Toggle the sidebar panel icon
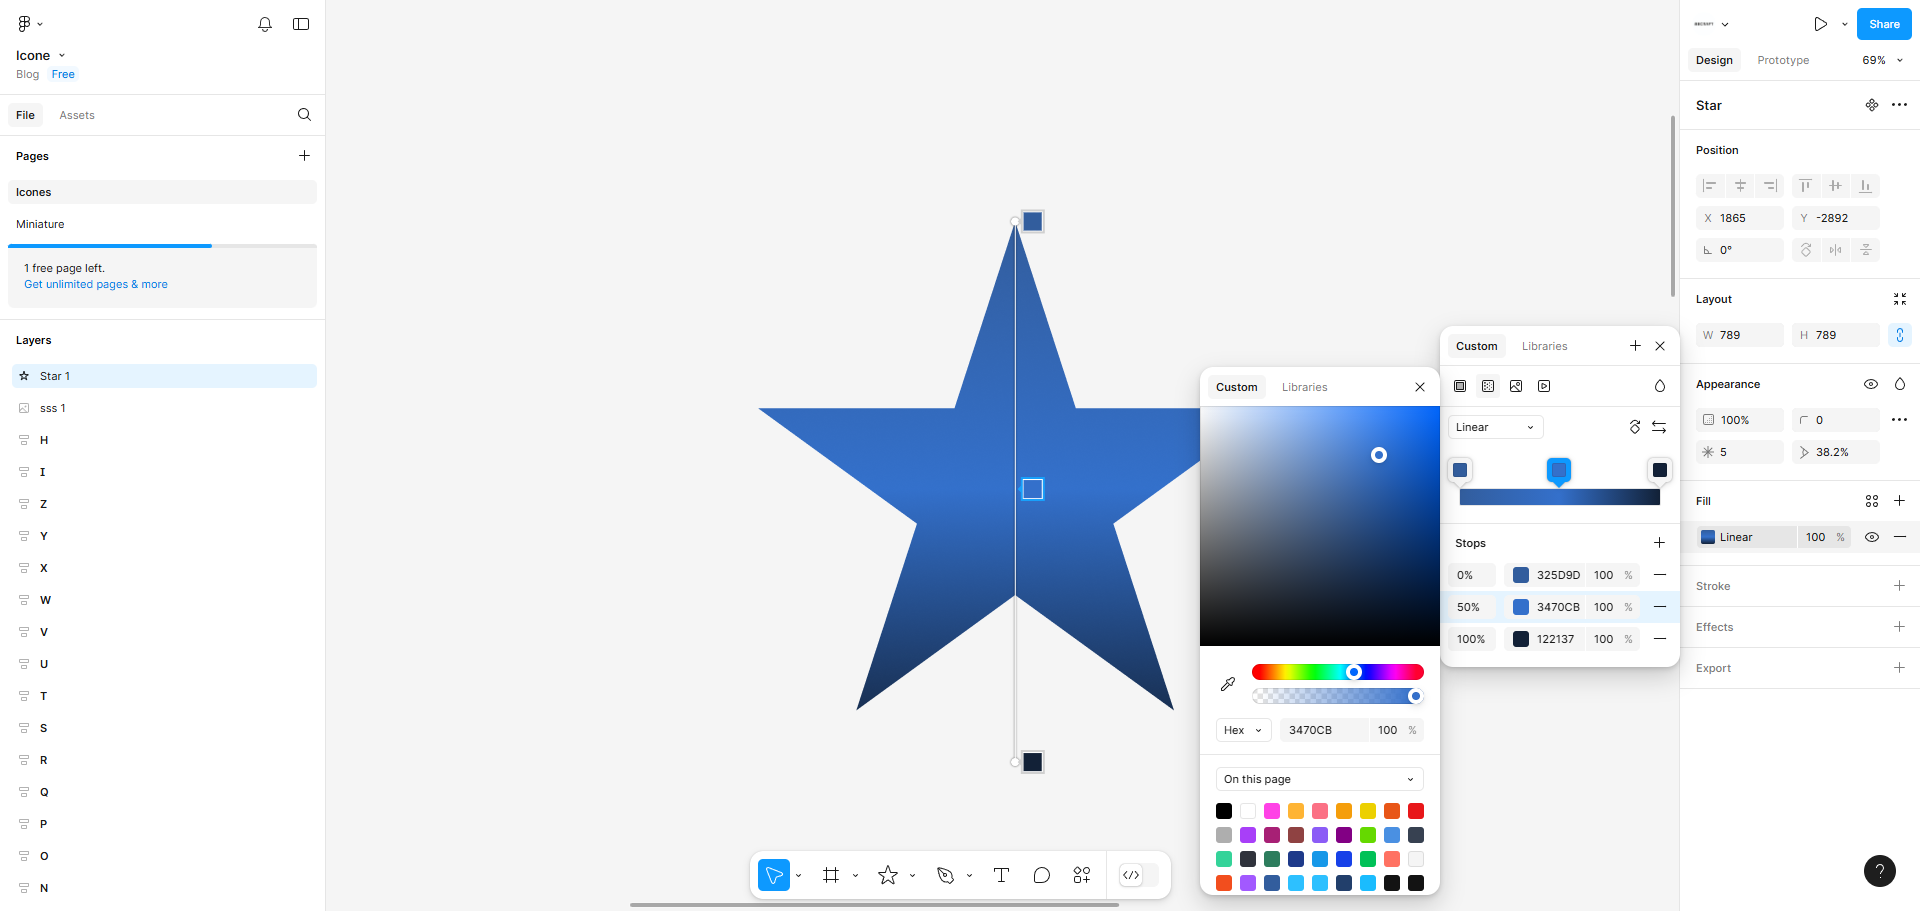 (x=301, y=24)
